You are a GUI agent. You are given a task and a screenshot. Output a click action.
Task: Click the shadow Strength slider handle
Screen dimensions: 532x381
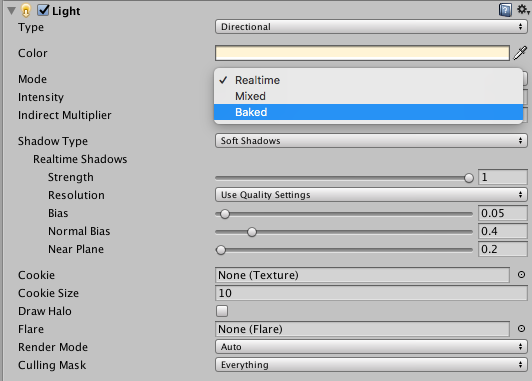point(469,177)
